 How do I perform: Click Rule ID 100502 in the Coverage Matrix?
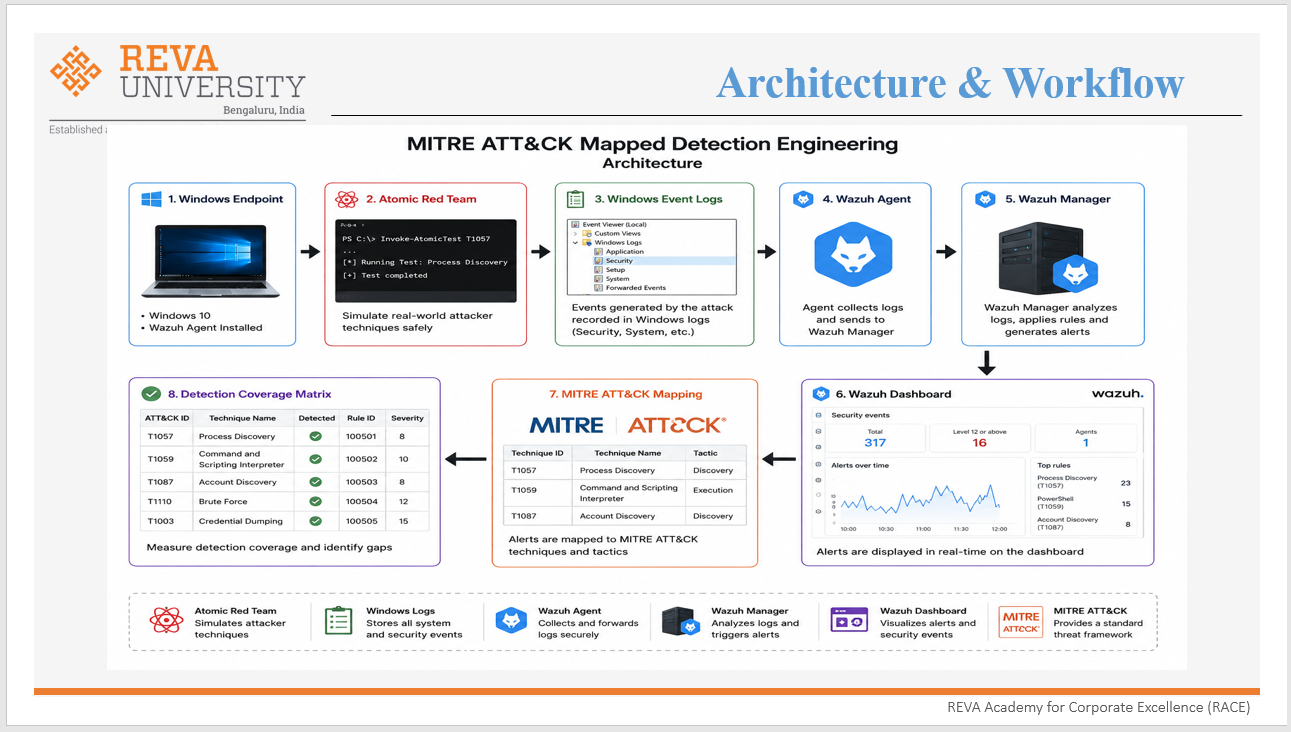tap(361, 459)
